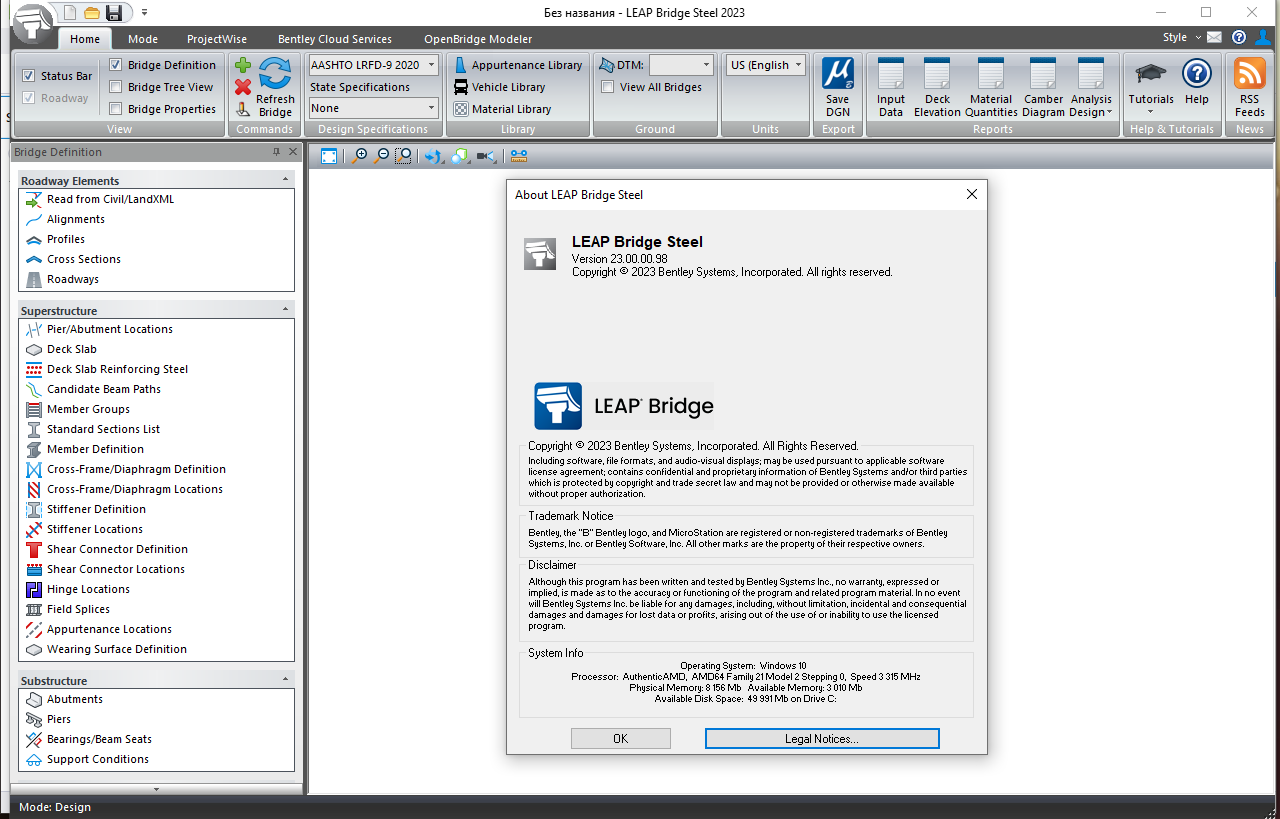This screenshot has width=1280, height=819.
Task: Open the OpenBridge Modeler tab
Action: (x=478, y=39)
